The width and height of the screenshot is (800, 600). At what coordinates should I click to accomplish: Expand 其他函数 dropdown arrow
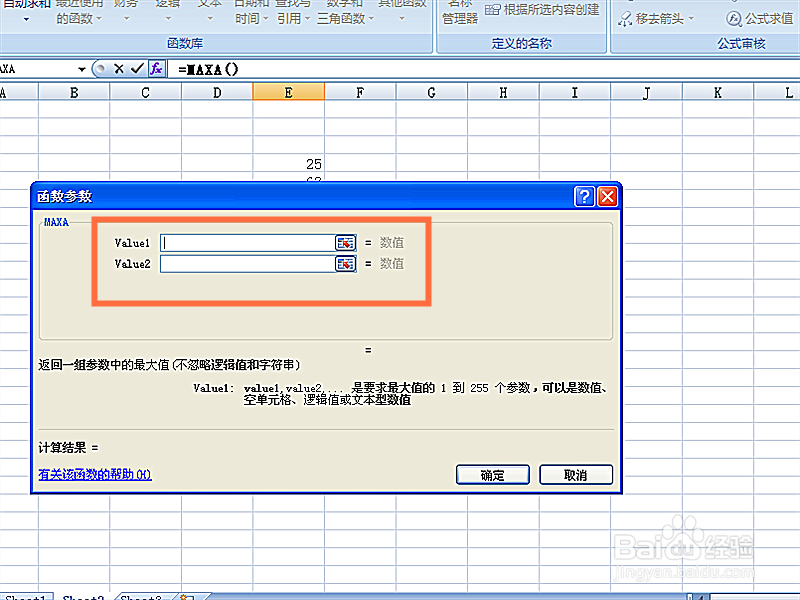(402, 19)
